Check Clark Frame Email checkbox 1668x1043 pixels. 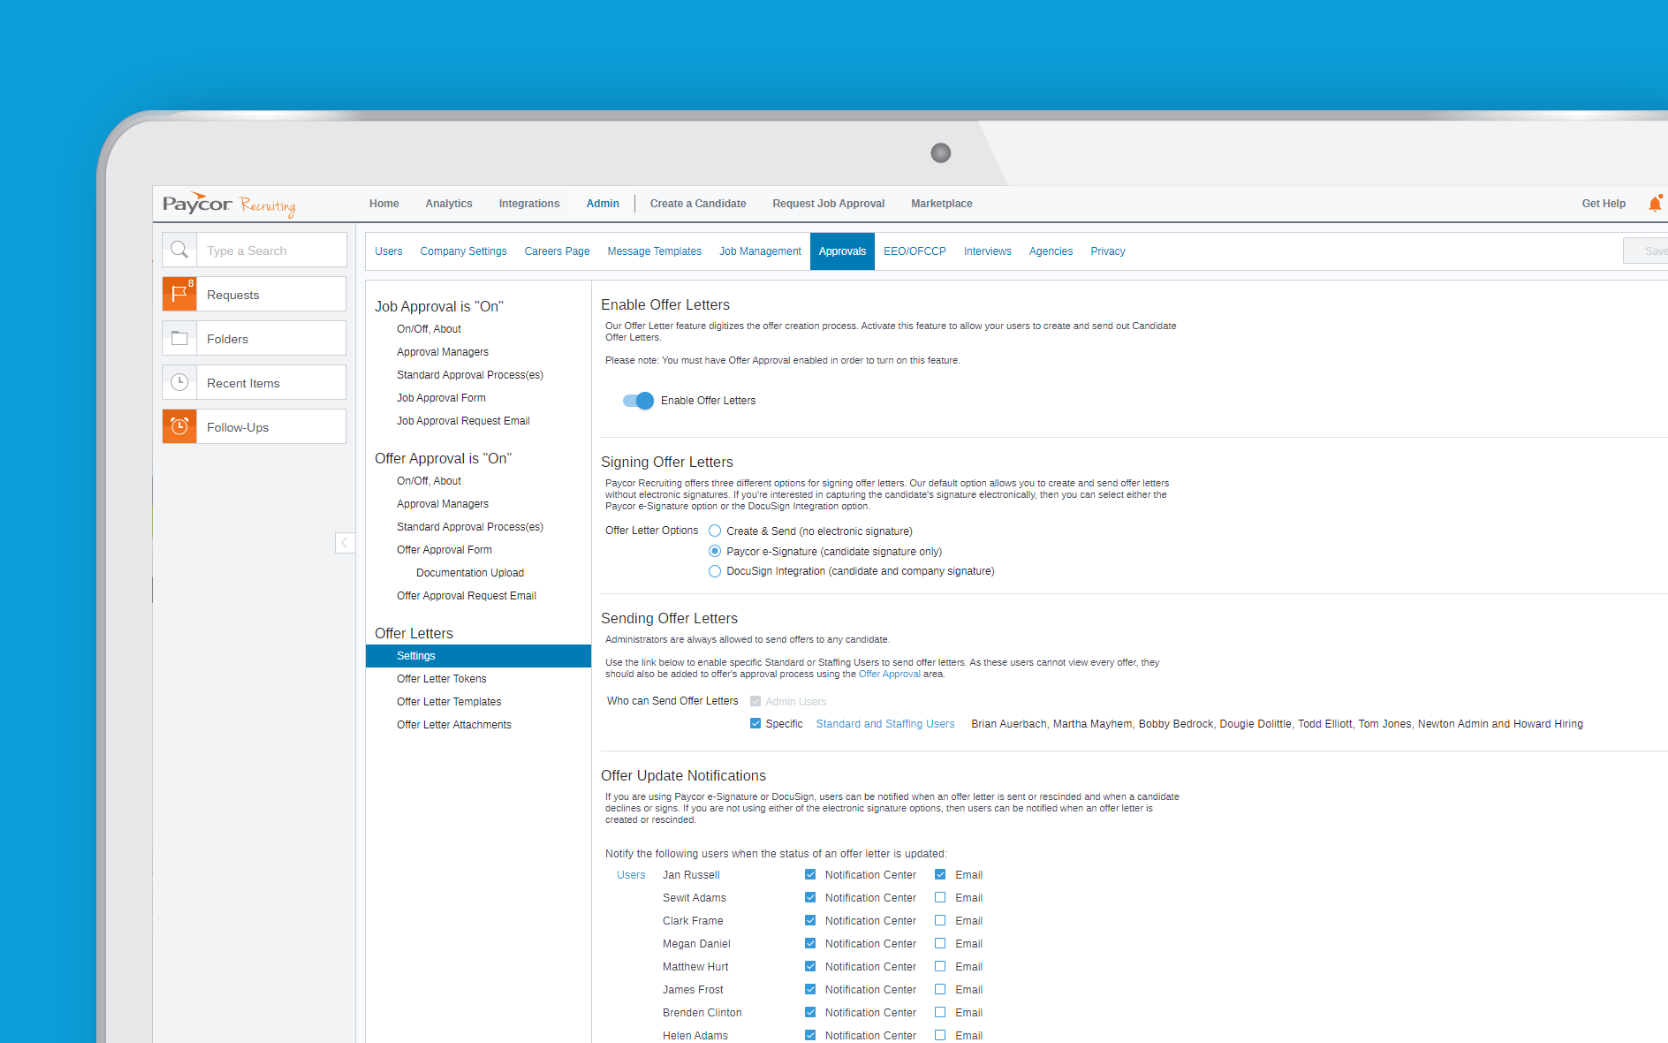click(x=940, y=920)
